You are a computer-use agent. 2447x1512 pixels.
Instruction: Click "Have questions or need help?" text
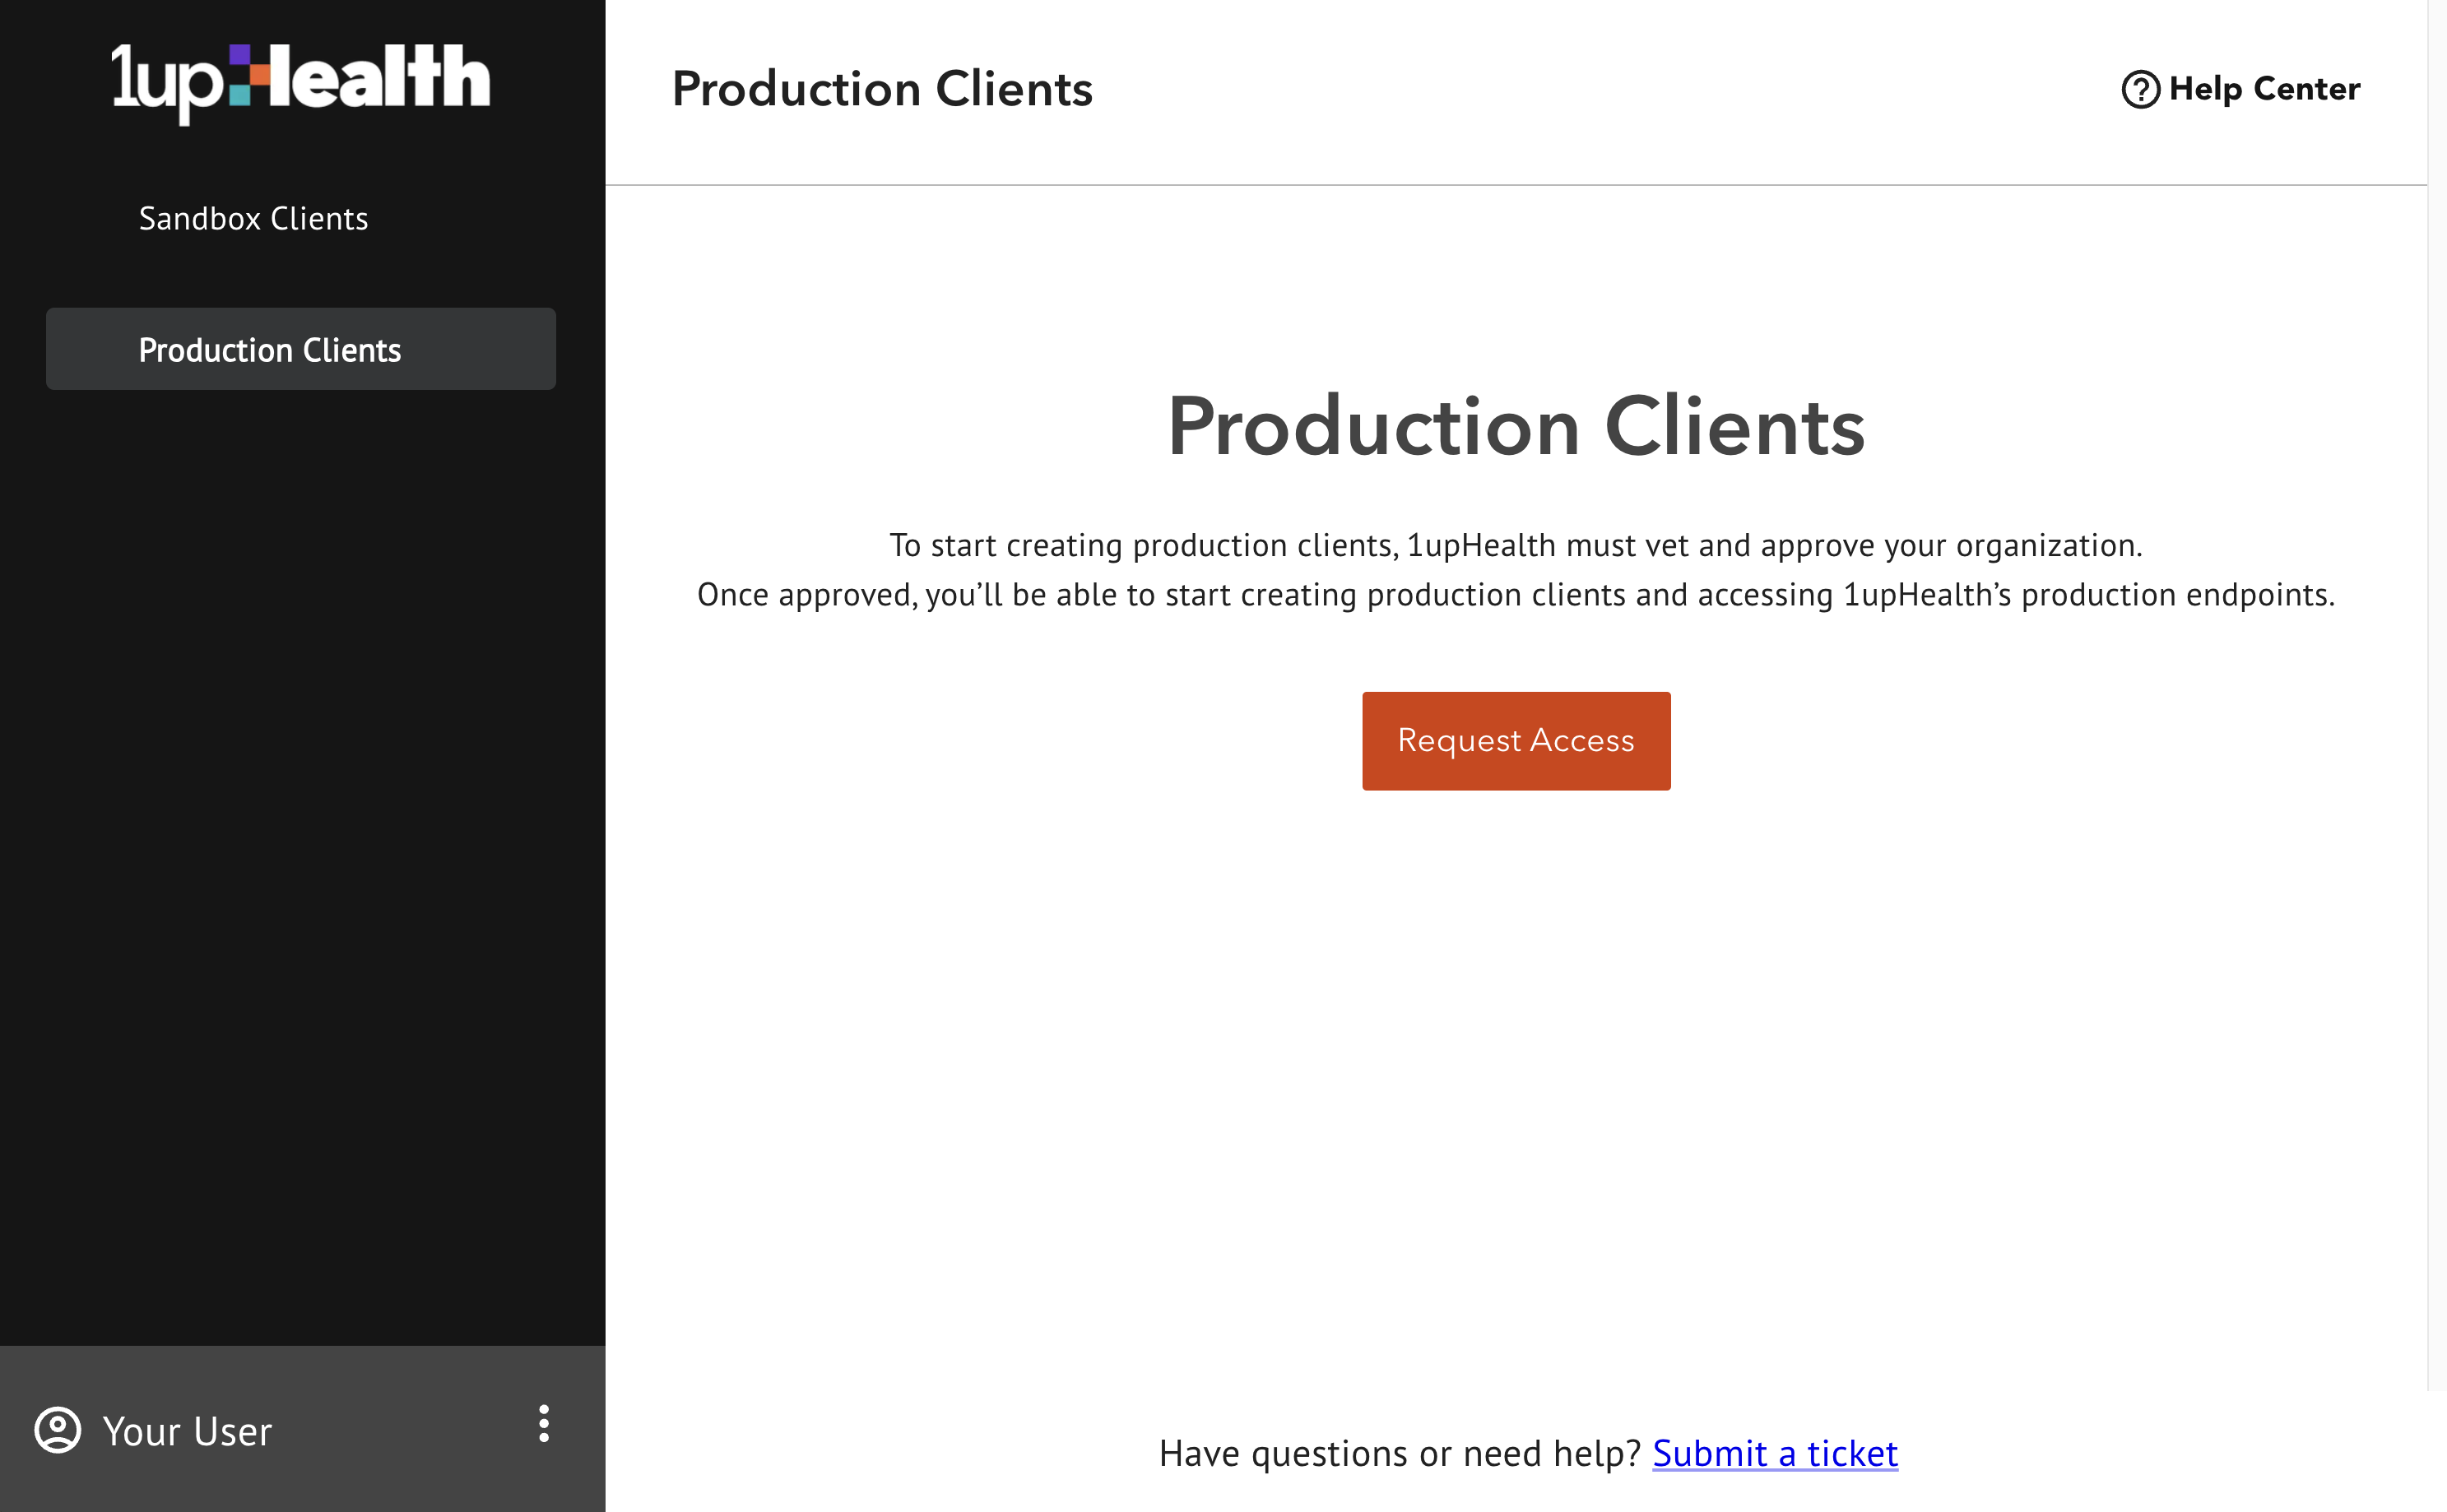1400,1452
